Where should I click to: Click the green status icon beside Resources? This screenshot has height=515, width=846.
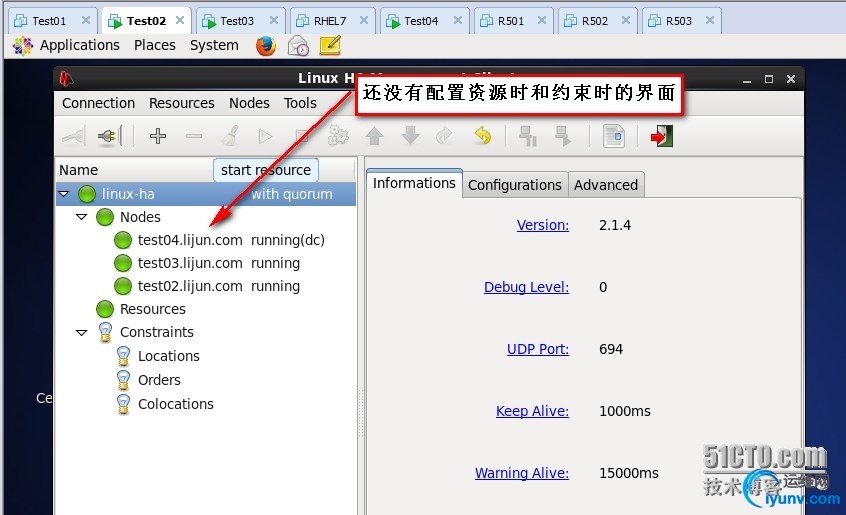click(x=105, y=309)
